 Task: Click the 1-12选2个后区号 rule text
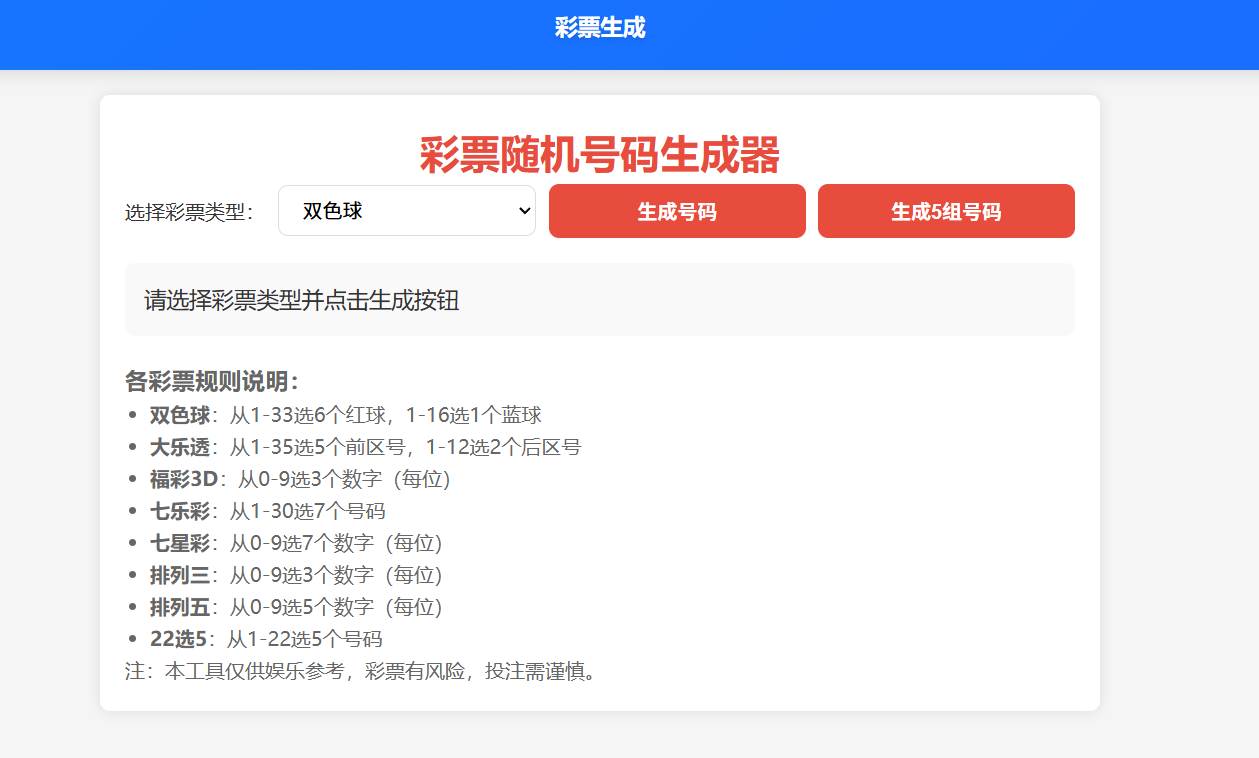coord(503,447)
